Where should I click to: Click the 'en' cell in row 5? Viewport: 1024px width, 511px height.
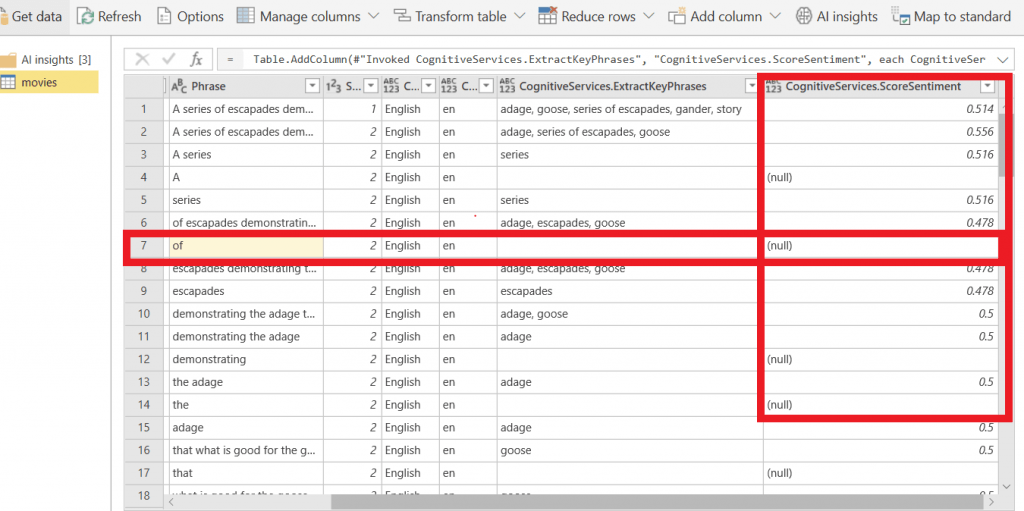[468, 200]
